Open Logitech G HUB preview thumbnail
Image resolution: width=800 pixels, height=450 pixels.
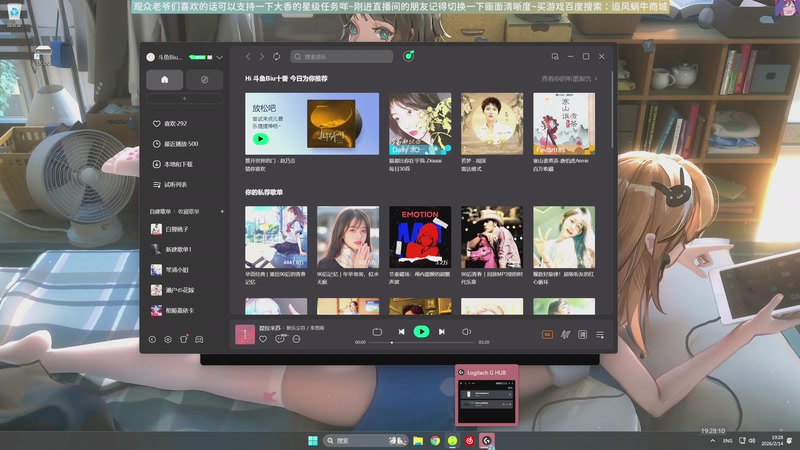[x=486, y=395]
